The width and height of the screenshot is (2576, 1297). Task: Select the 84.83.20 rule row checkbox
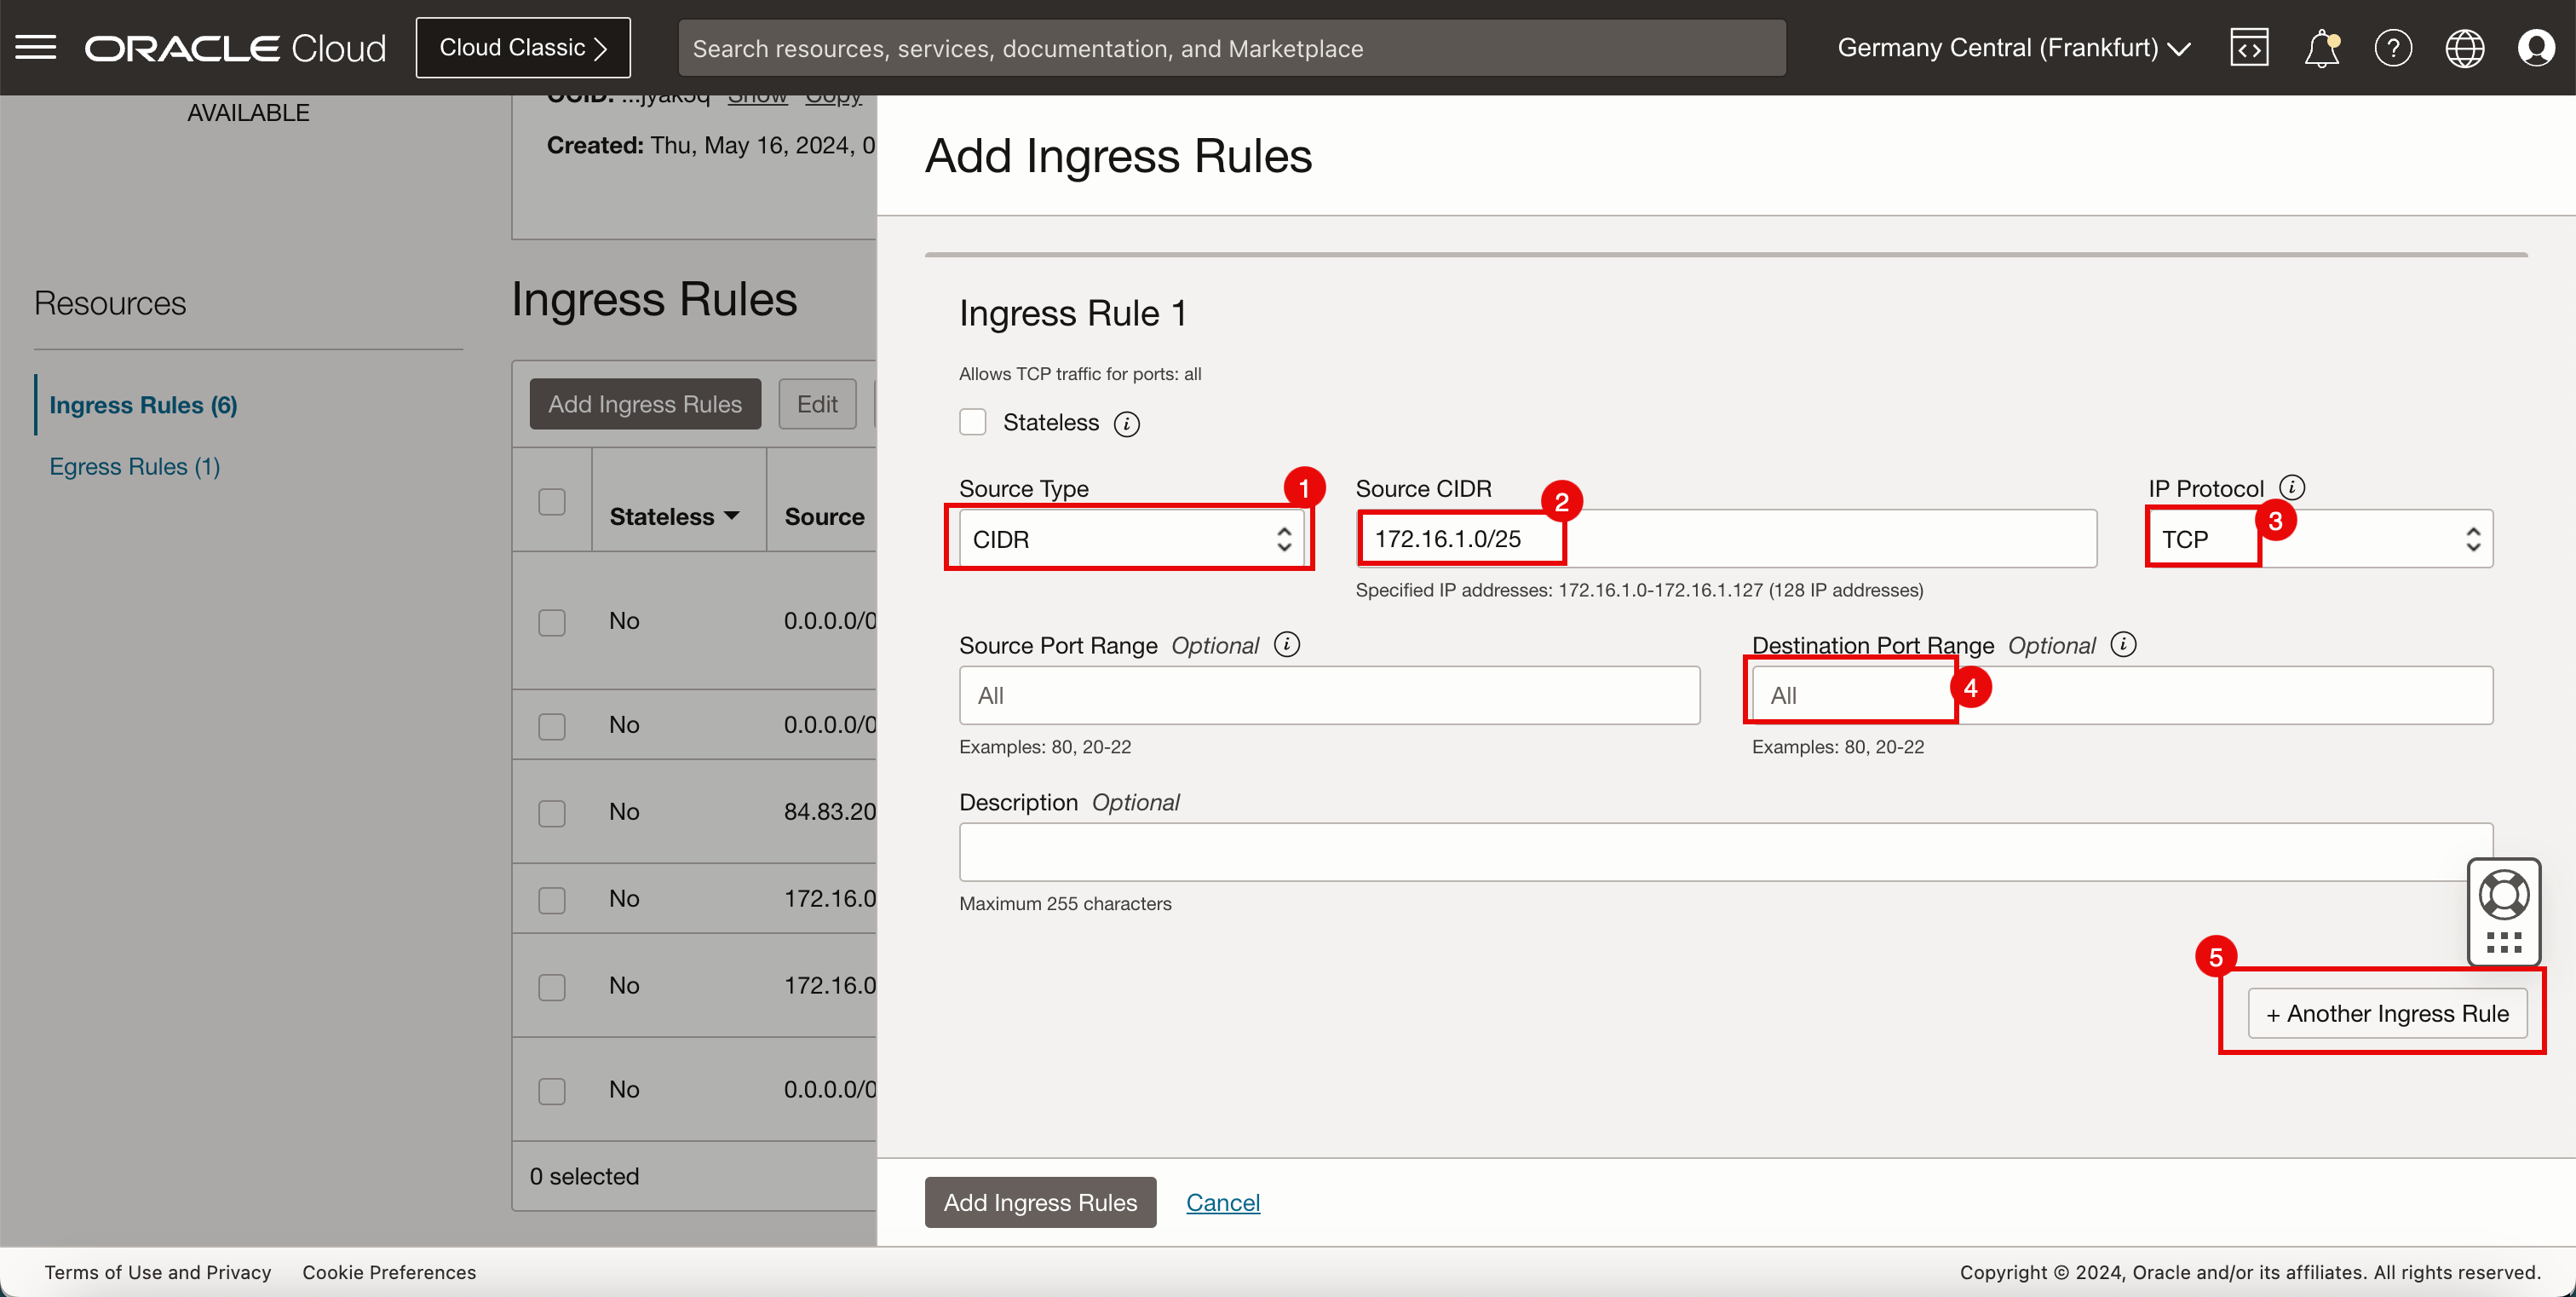coord(552,812)
